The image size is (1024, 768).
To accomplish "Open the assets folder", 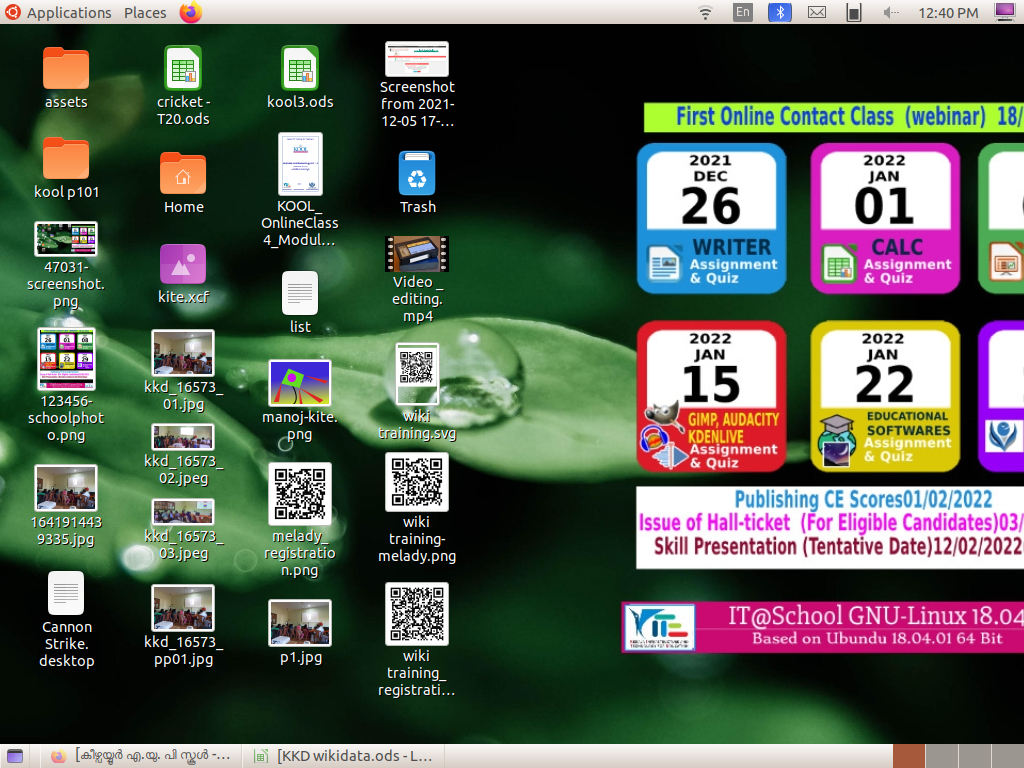I will click(x=66, y=69).
